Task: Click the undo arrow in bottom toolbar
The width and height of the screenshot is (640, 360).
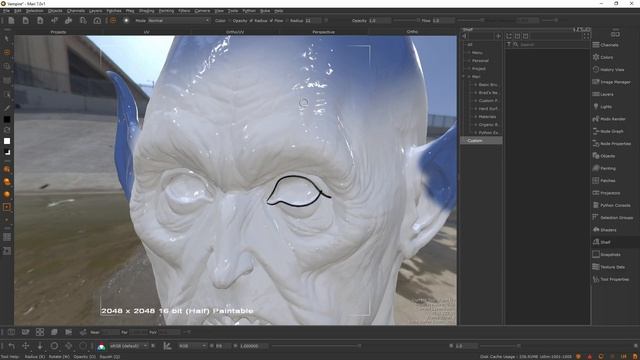Action: pos(11,346)
